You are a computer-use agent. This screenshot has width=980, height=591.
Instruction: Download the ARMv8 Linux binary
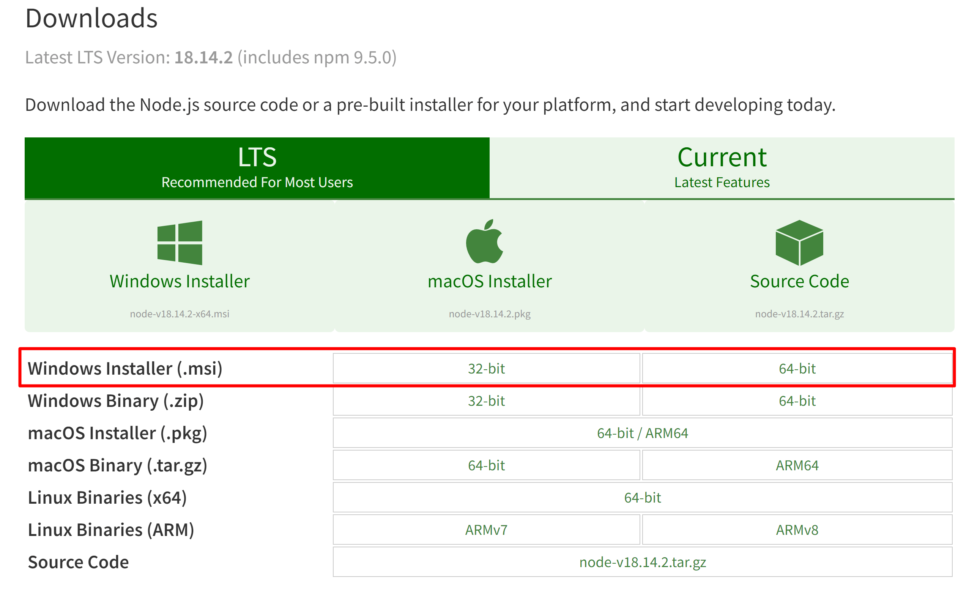[797, 530]
